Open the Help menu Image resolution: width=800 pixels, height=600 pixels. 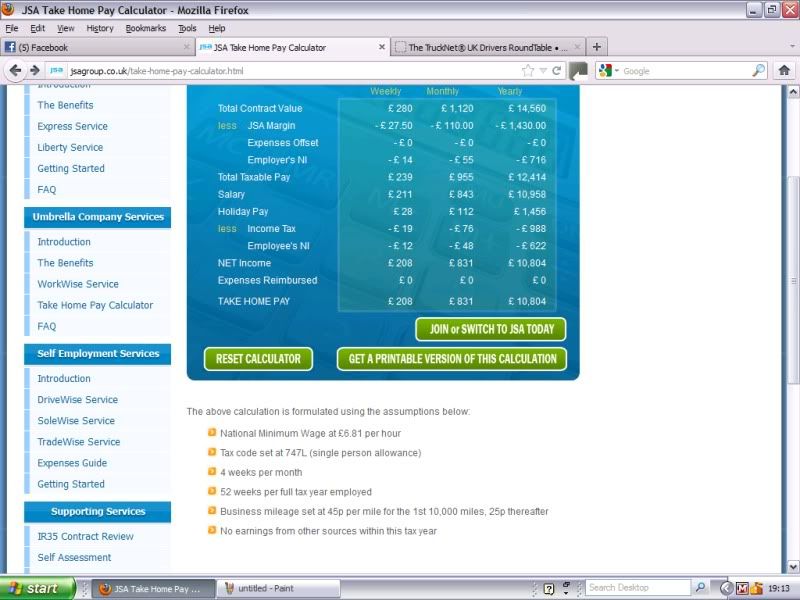coord(217,28)
